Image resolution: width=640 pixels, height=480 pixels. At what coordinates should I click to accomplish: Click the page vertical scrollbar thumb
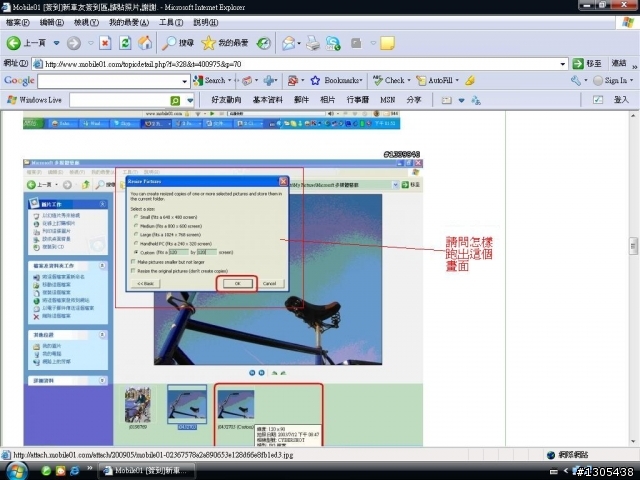[633, 246]
